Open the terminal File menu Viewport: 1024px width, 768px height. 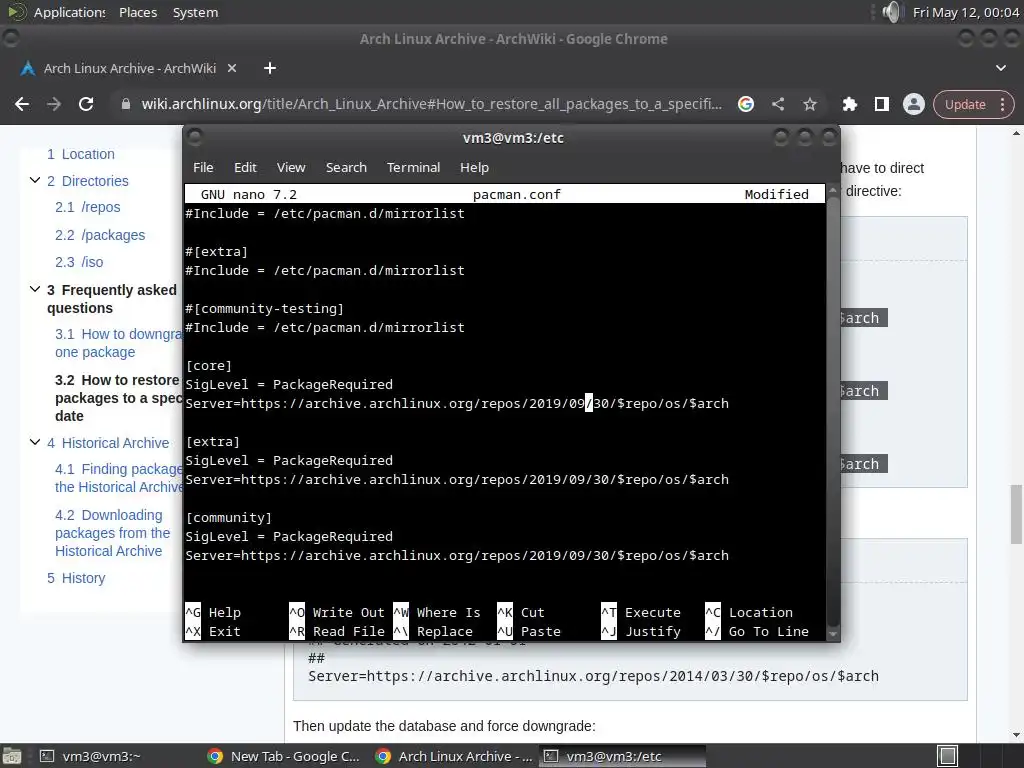[203, 168]
